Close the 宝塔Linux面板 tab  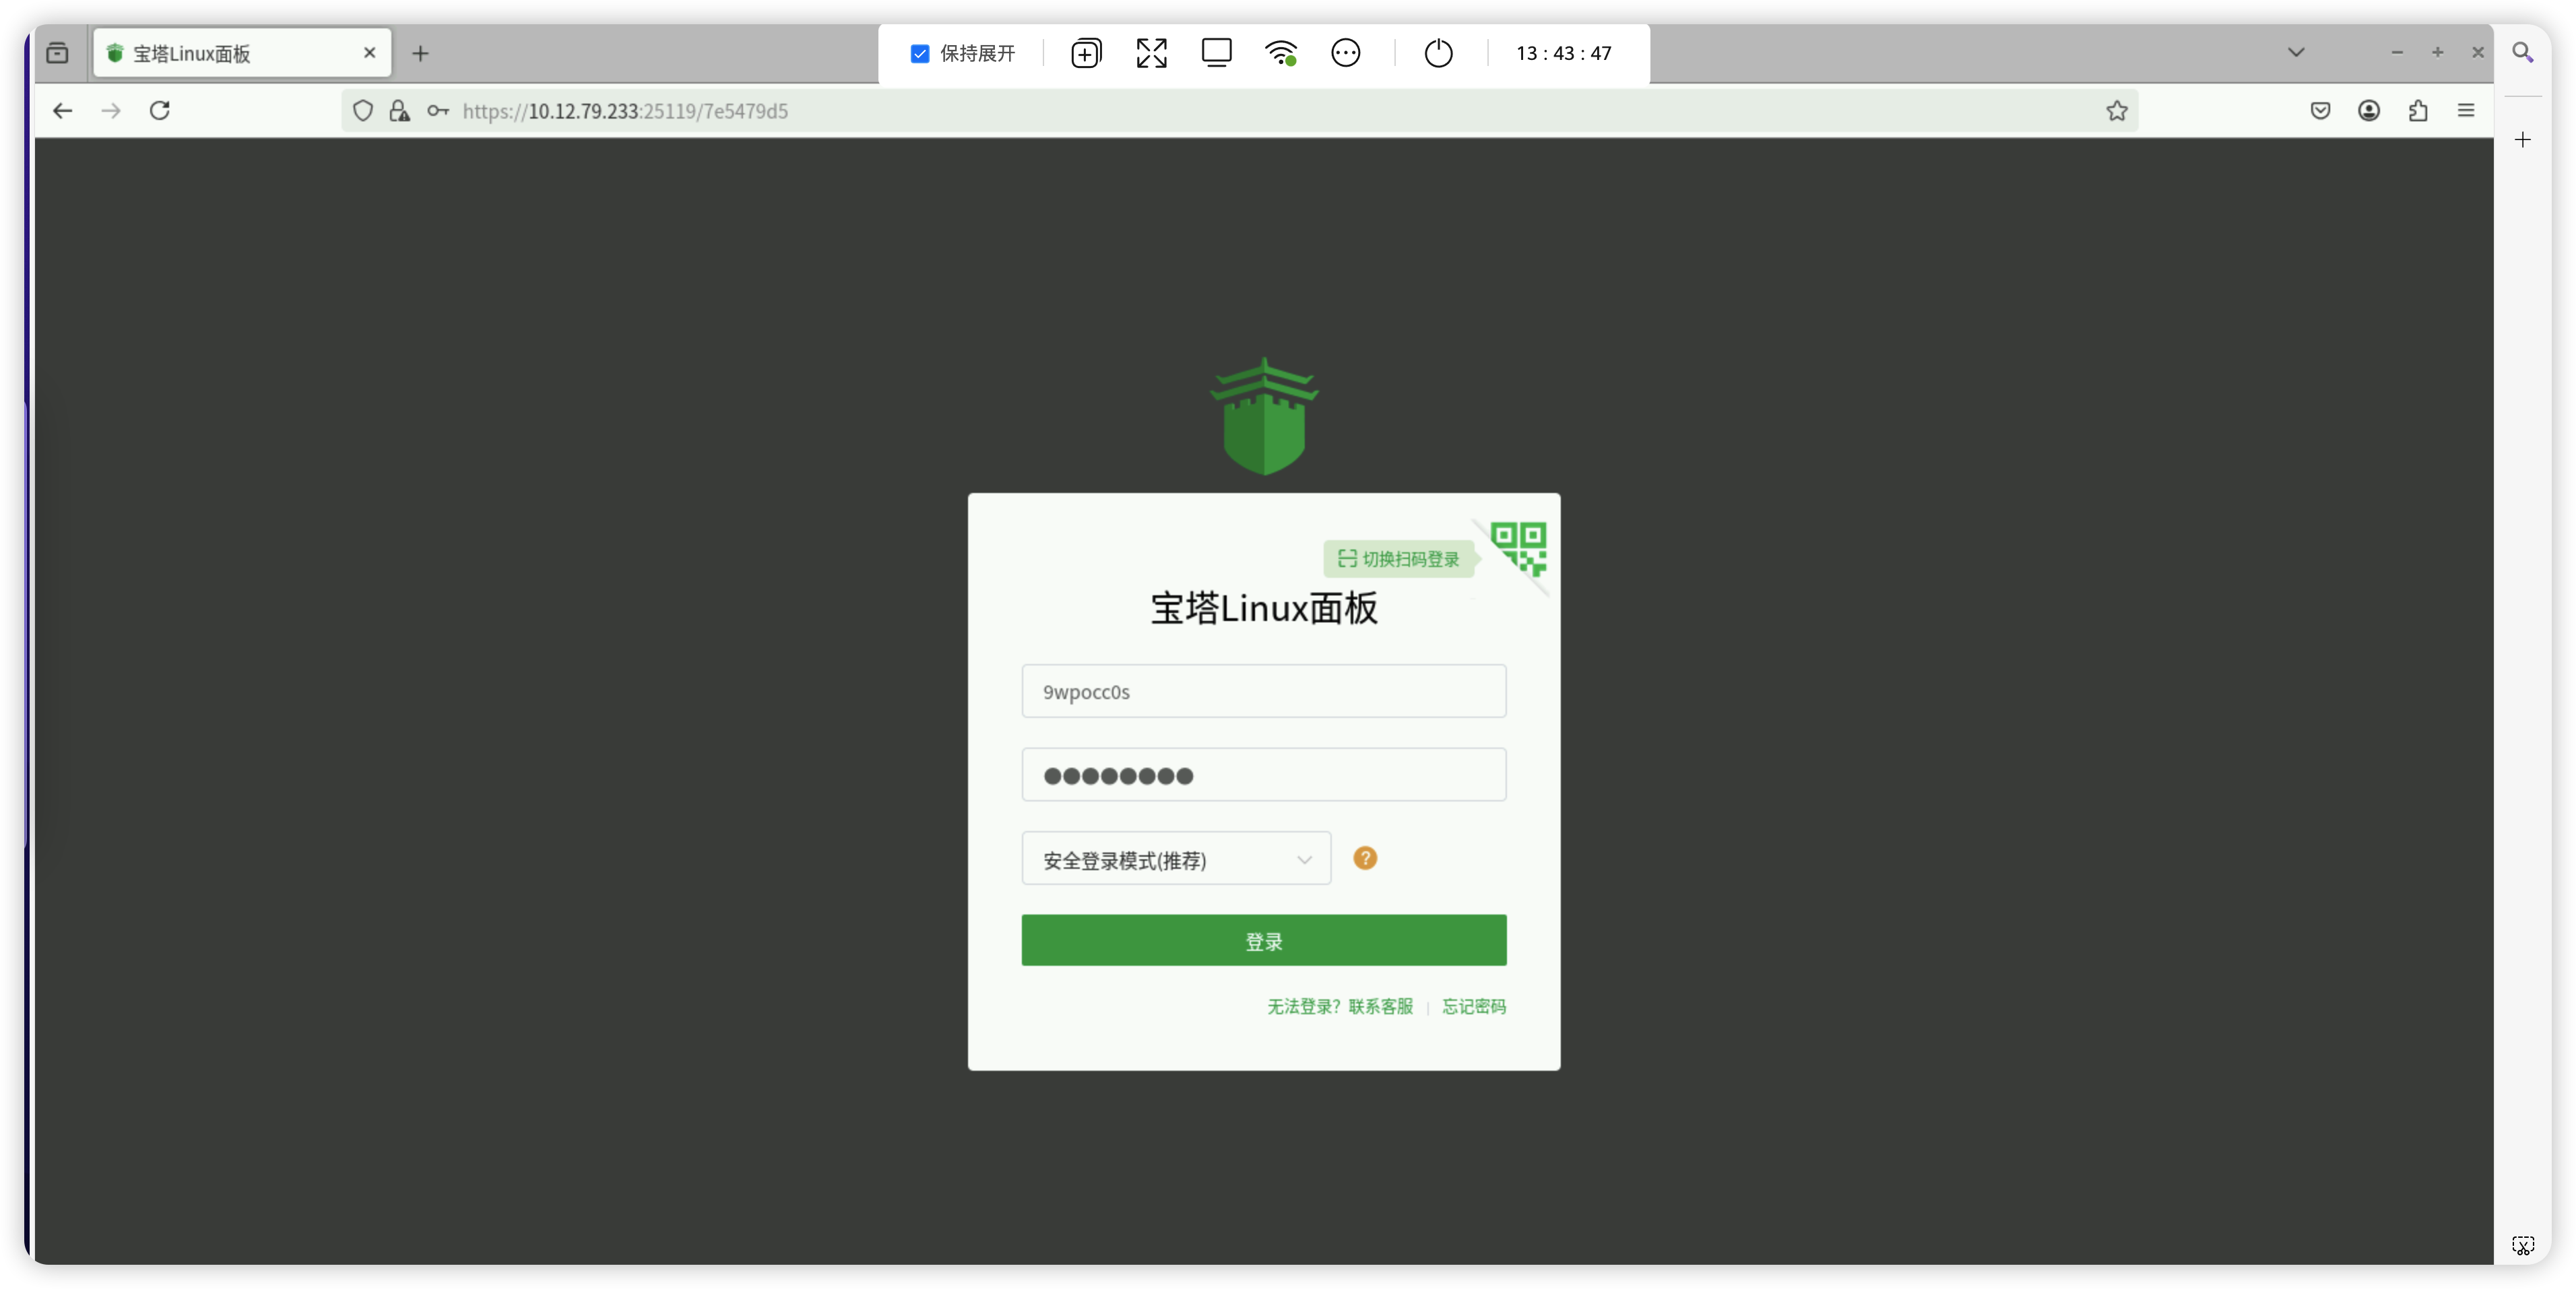pos(369,53)
